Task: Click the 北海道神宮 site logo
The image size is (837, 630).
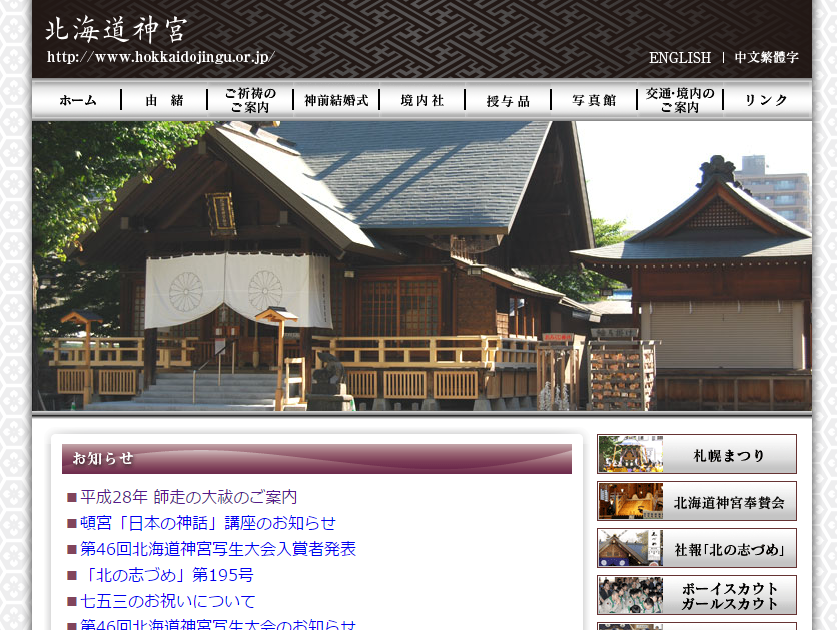Action: point(116,29)
